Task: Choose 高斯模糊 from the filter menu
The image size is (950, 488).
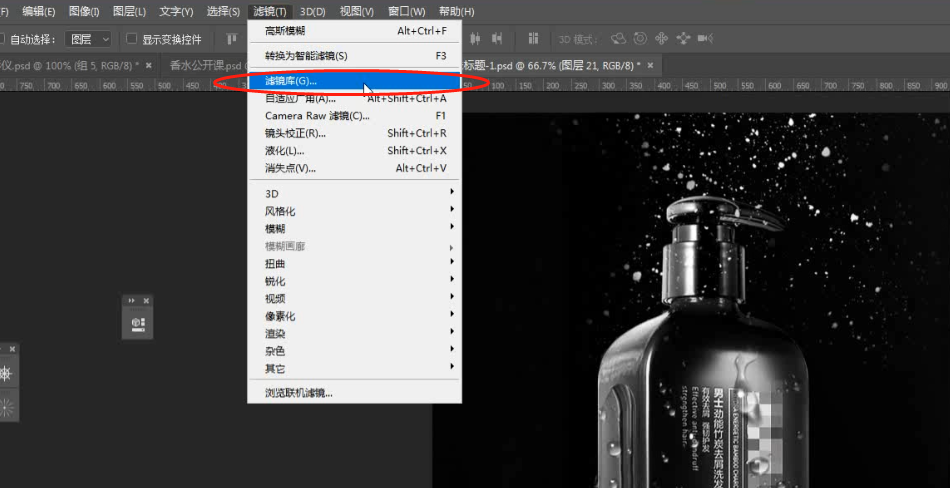Action: (354, 31)
